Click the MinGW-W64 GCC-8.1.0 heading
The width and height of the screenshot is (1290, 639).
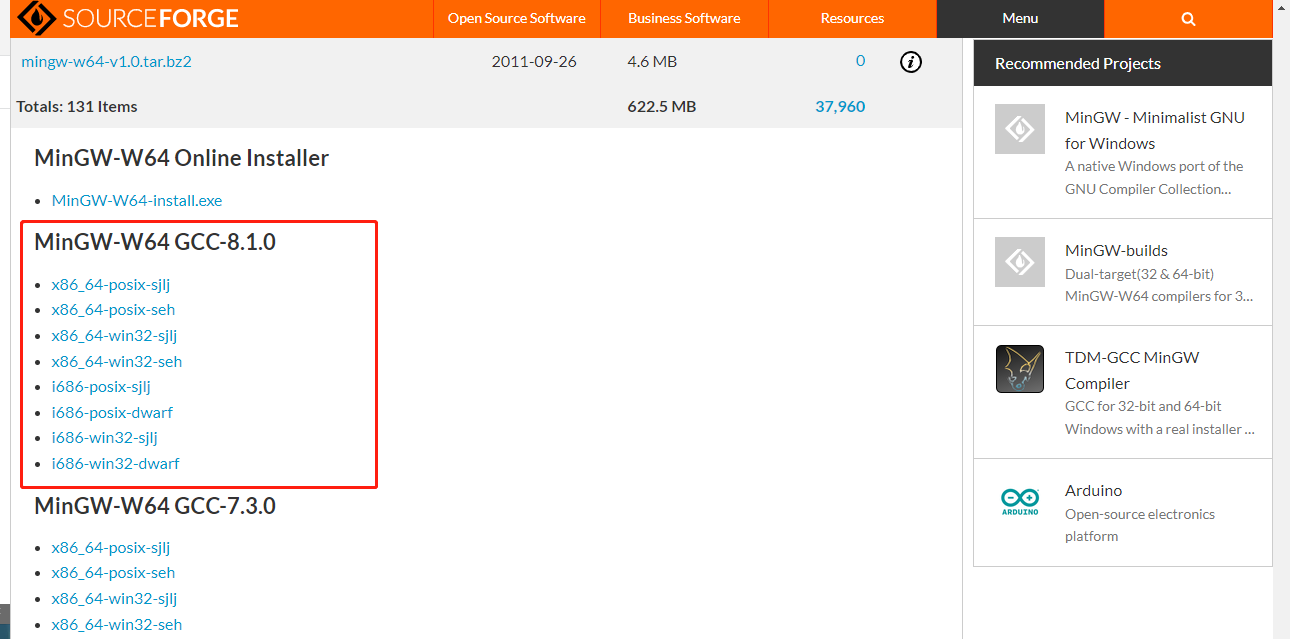pyautogui.click(x=155, y=242)
